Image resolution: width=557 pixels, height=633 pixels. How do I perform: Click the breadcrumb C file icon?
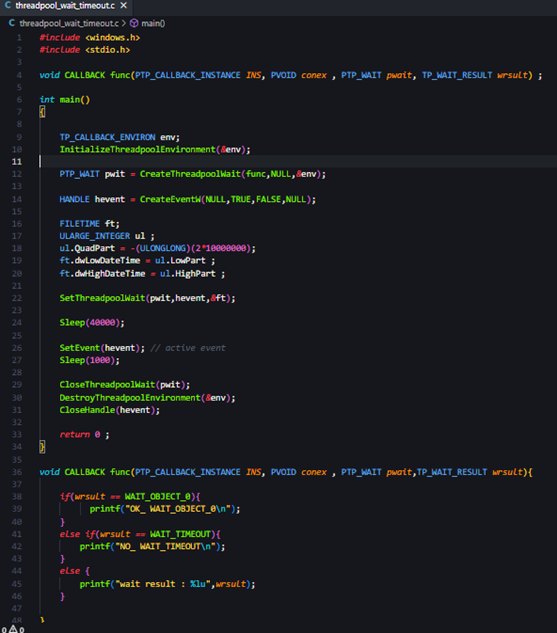tap(12, 23)
